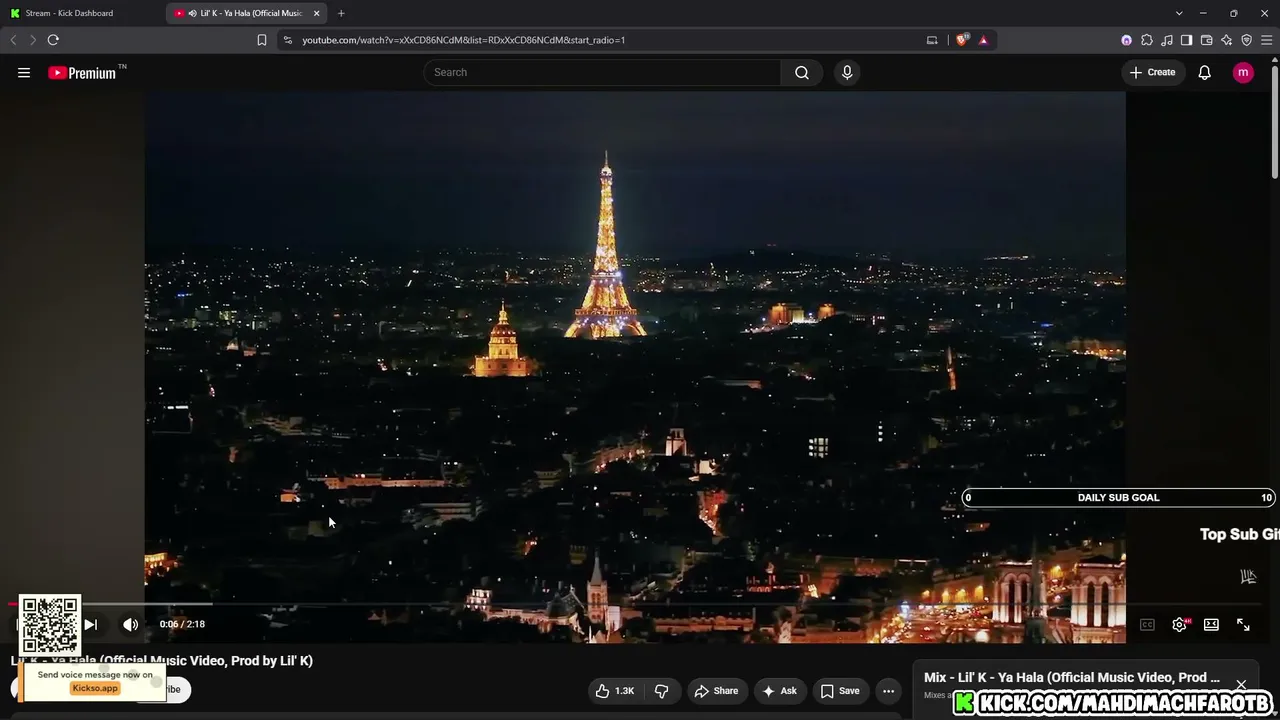Mute the video volume
The image size is (1280, 720).
point(130,624)
